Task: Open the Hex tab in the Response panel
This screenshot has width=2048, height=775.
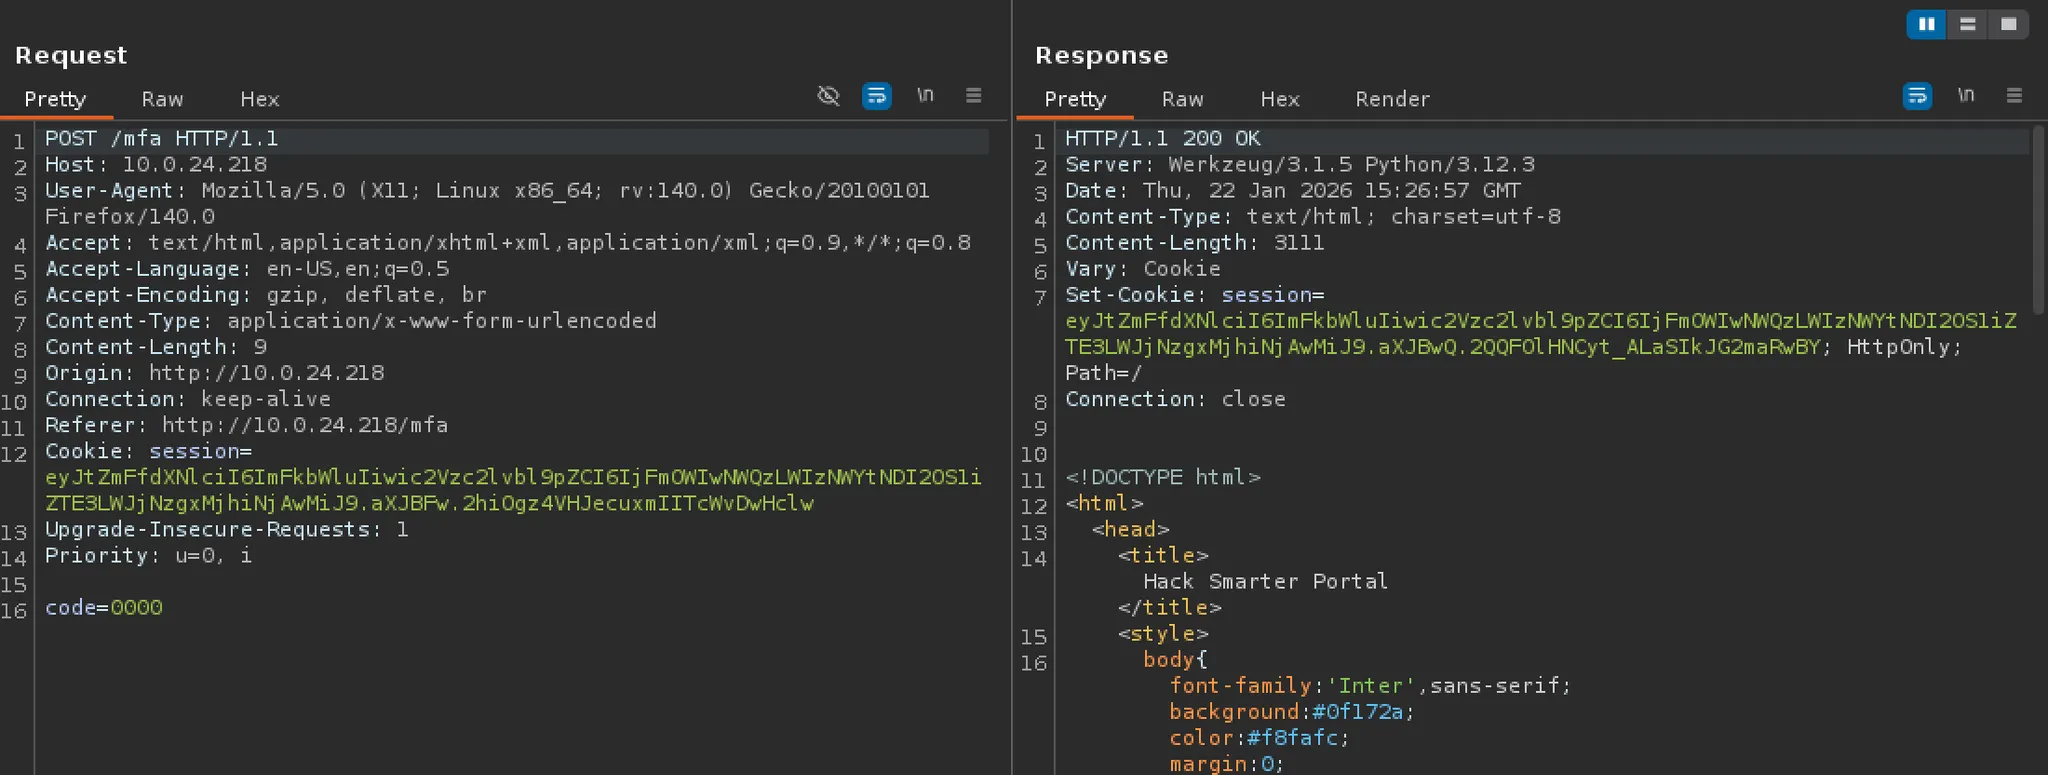Action: pyautogui.click(x=1279, y=99)
